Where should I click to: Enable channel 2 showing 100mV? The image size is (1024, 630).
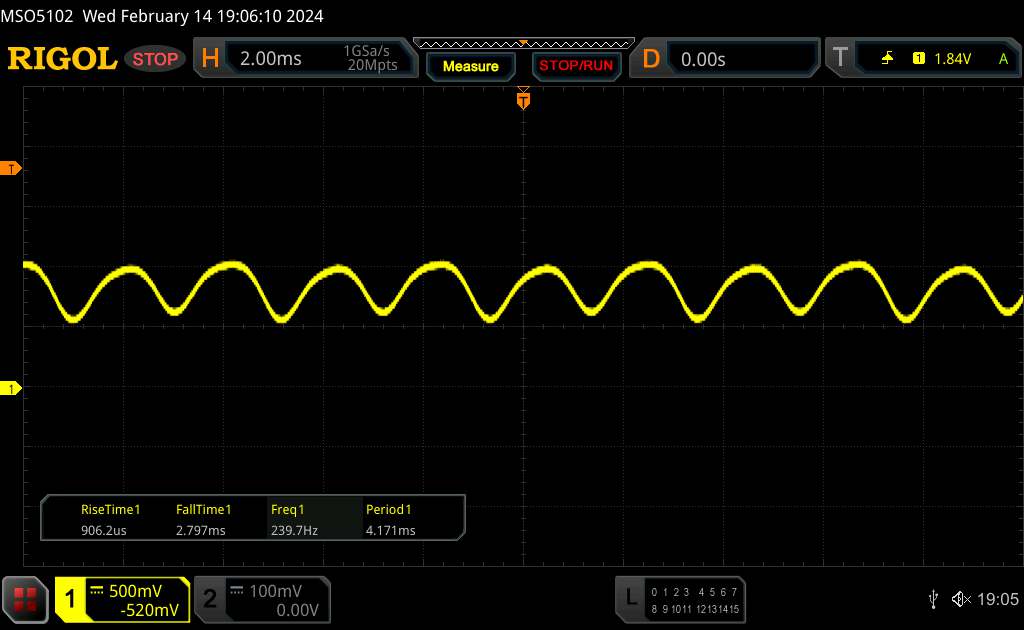pos(260,600)
